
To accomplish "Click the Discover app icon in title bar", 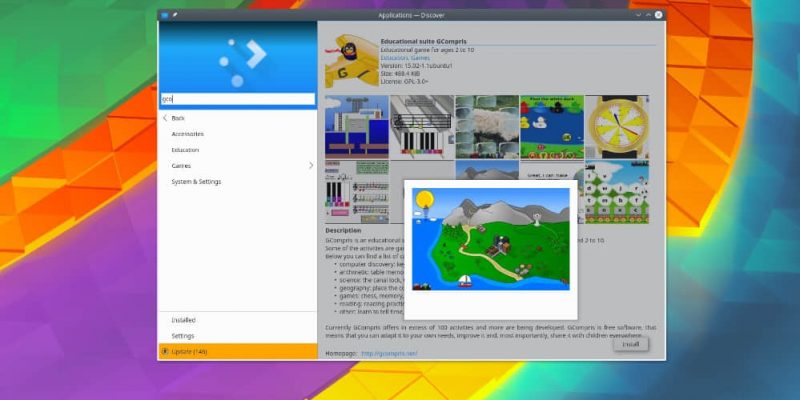I will click(x=164, y=15).
